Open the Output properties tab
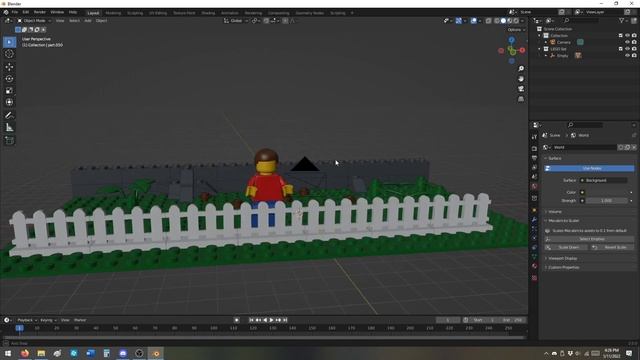This screenshot has width=640, height=360. coord(534,158)
